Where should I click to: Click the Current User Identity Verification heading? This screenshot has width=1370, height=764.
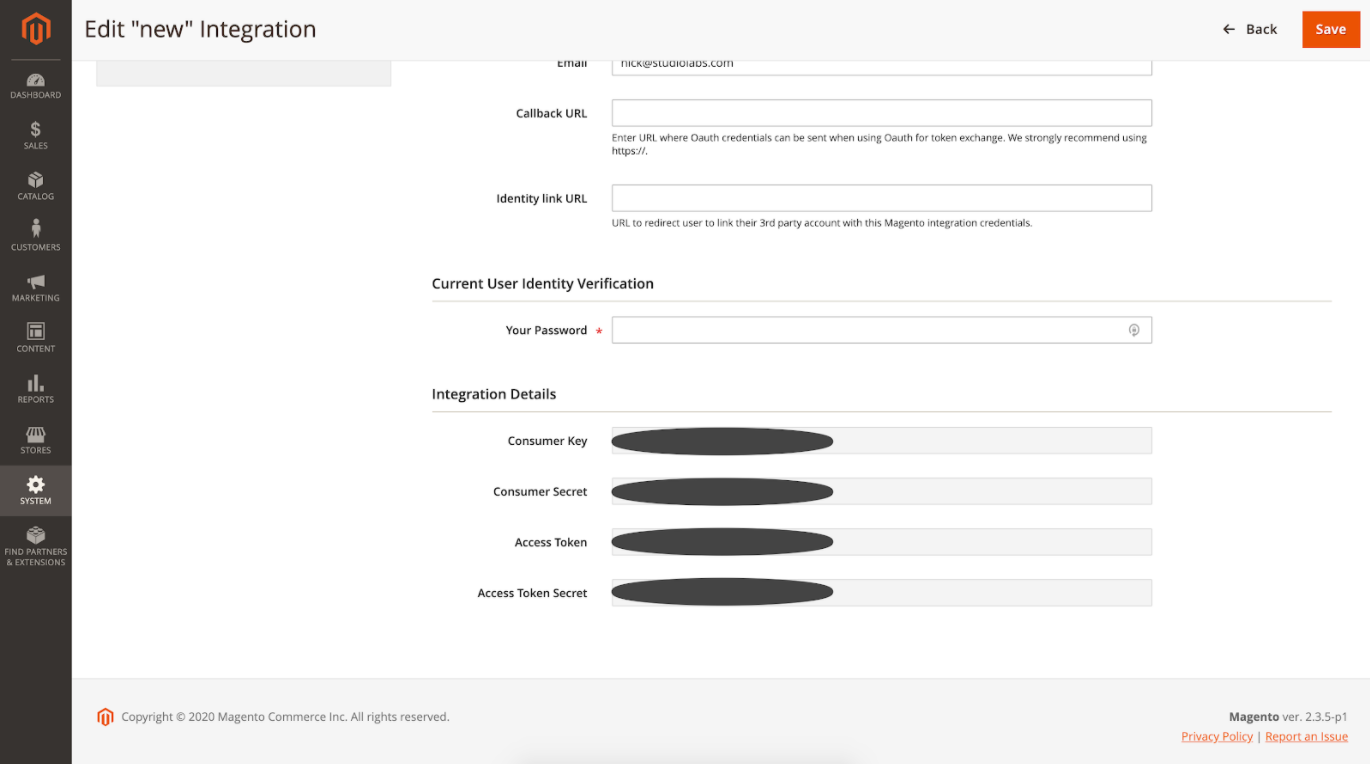pos(543,284)
